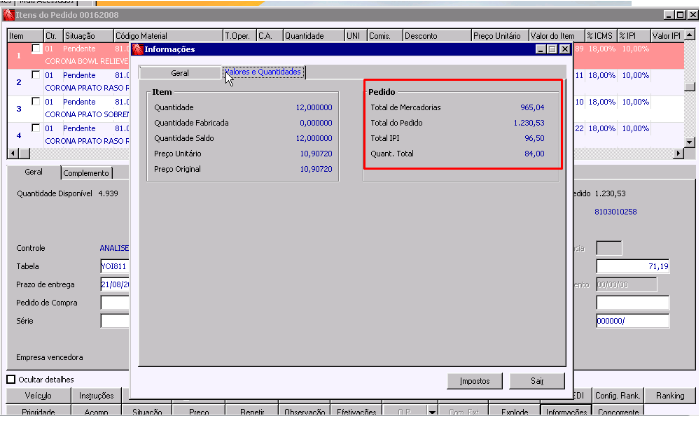Click right arrow of horizontal grid scrollbar
Image resolution: width=699 pixels, height=421 pixels.
coord(678,153)
